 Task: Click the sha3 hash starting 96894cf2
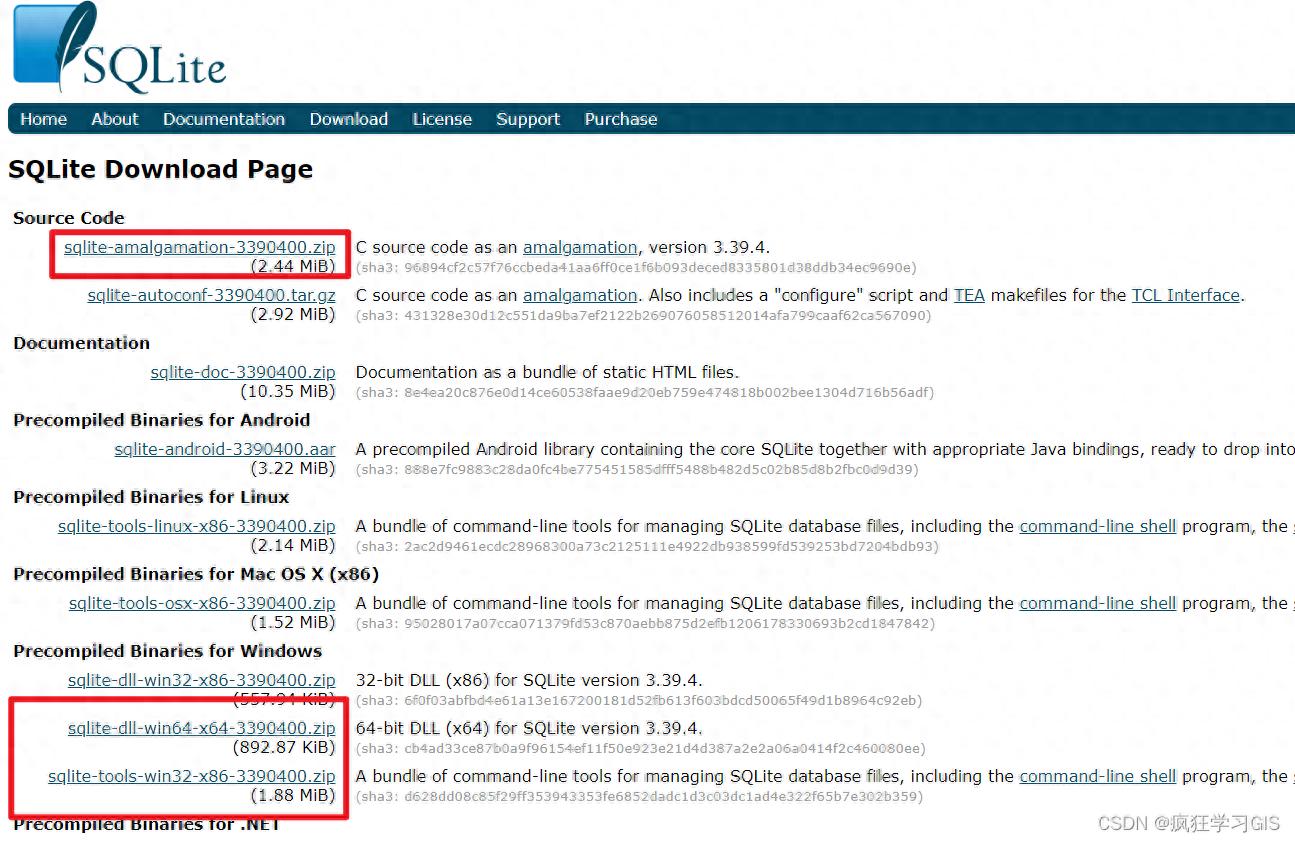(x=636, y=268)
